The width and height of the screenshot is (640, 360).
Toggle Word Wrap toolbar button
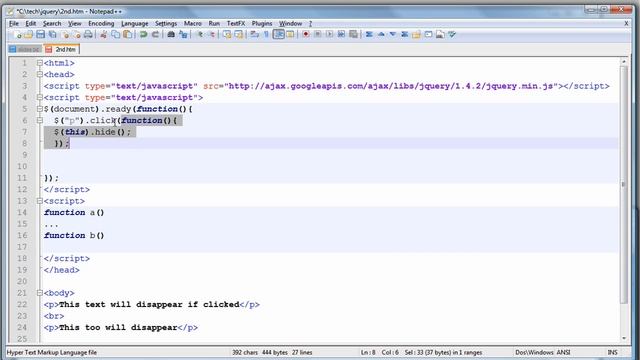(254, 35)
